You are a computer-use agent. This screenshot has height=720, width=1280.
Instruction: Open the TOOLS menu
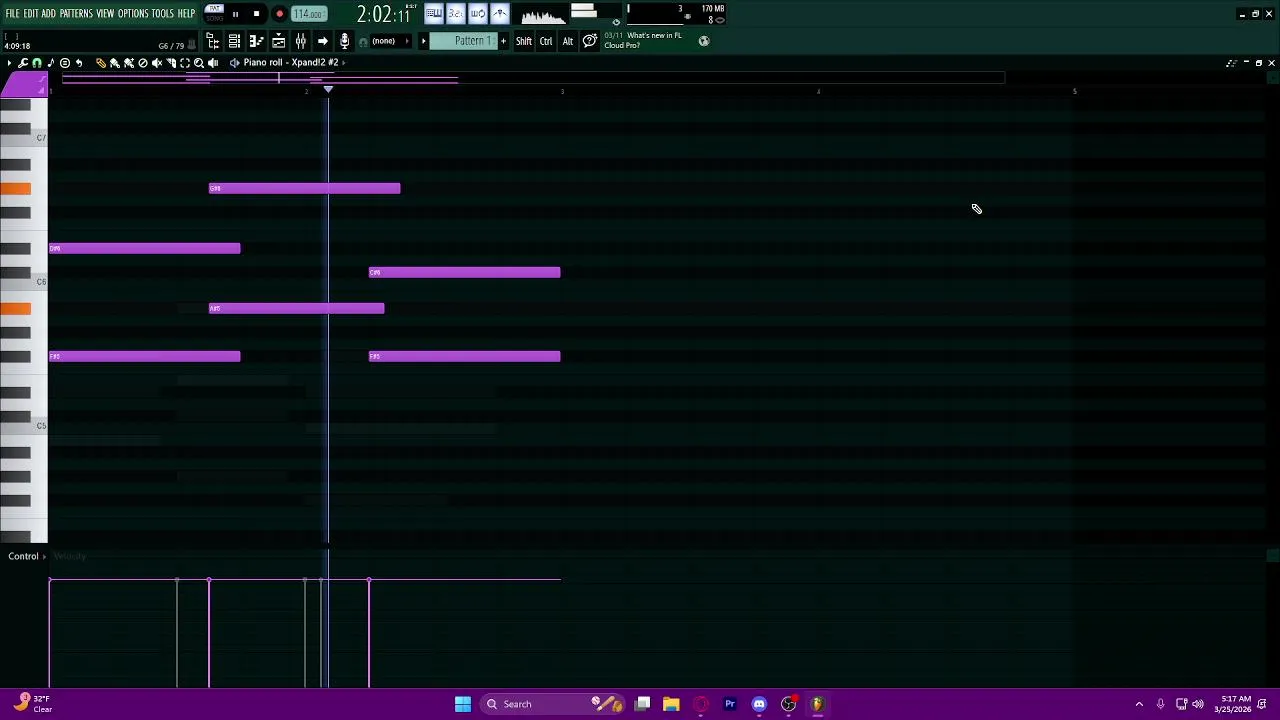[162, 14]
